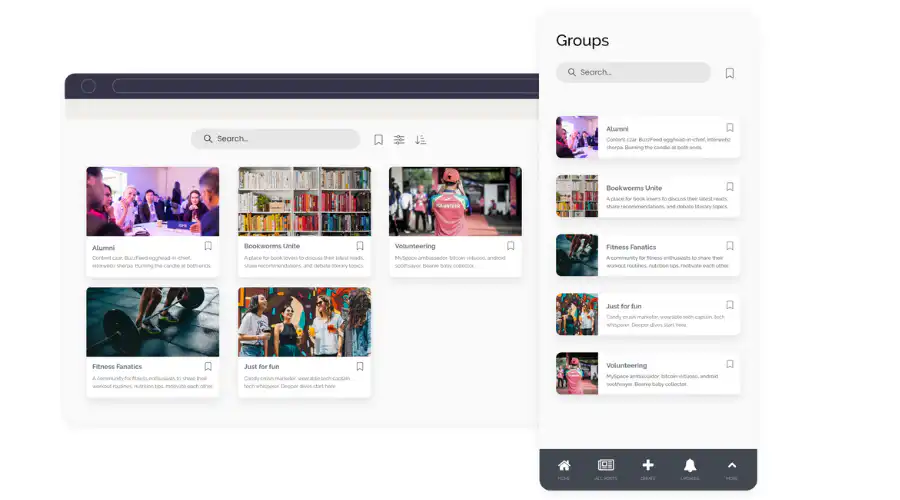900x500 pixels.
Task: Open the Just for fun card photo on desktop
Action: [304, 322]
